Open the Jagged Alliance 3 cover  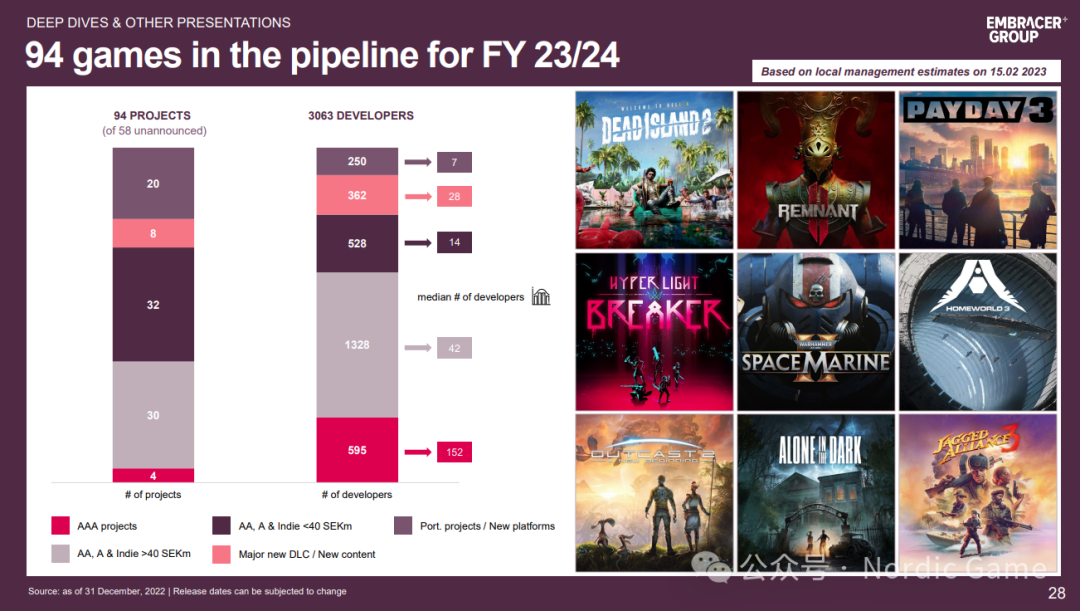(x=977, y=493)
